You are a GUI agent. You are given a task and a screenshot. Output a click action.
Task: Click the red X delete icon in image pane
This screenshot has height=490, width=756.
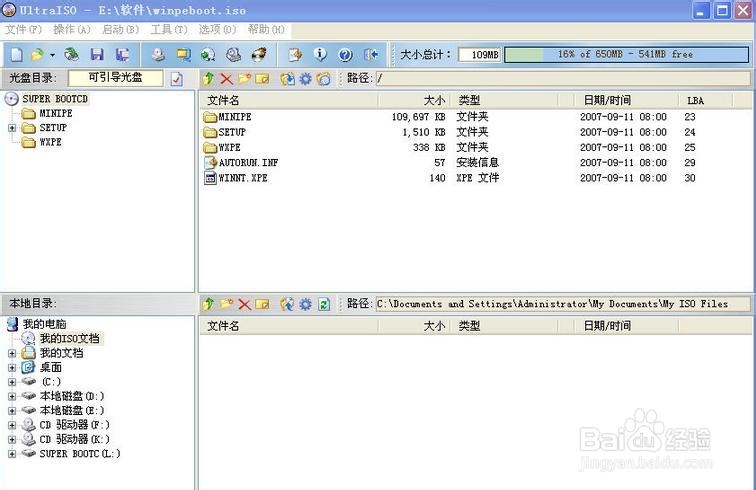(226, 79)
